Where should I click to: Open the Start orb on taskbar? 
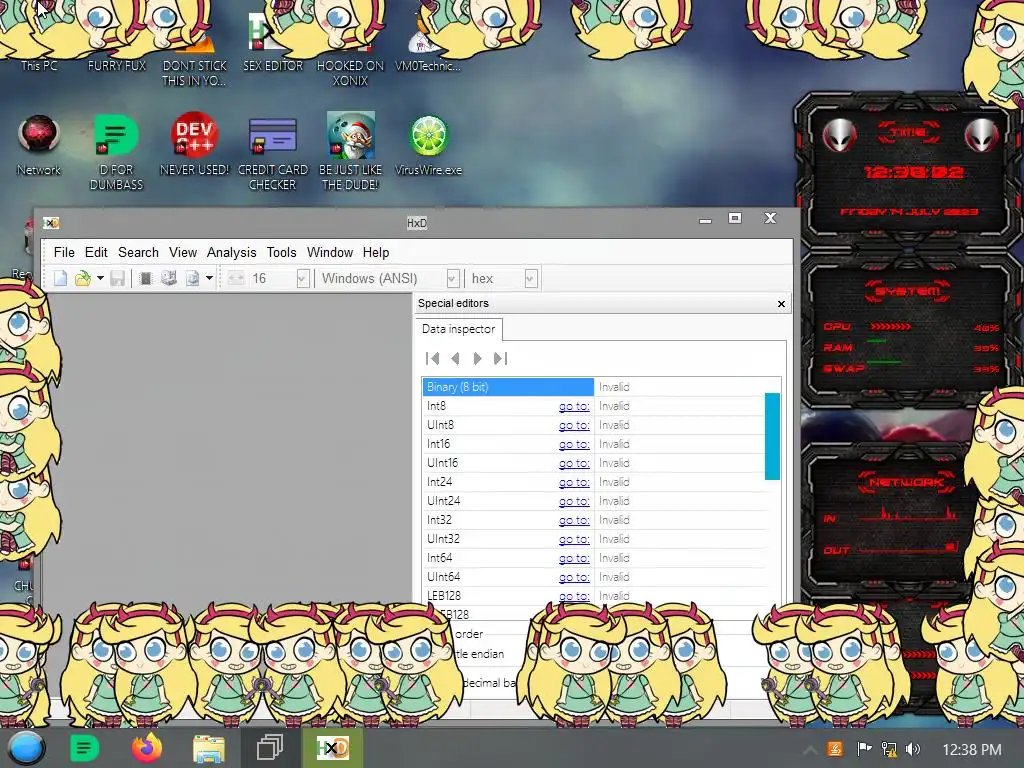click(x=26, y=748)
